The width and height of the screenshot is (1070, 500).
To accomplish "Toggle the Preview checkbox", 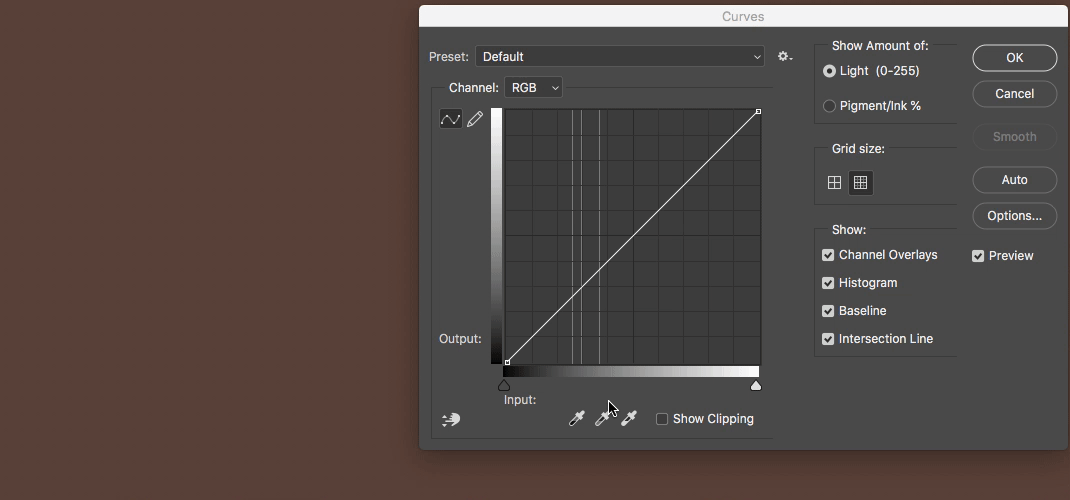I will tap(978, 256).
